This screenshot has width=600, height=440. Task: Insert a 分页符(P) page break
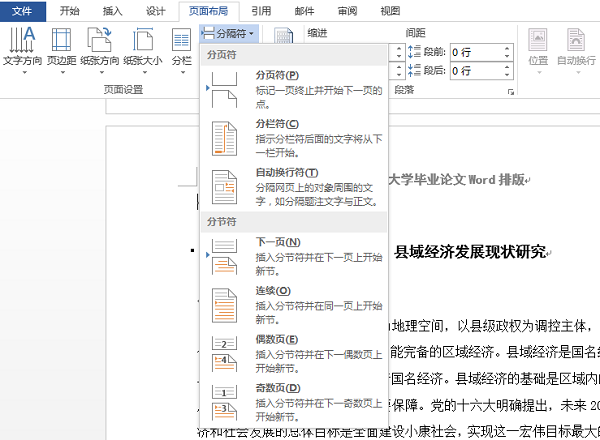[294, 90]
